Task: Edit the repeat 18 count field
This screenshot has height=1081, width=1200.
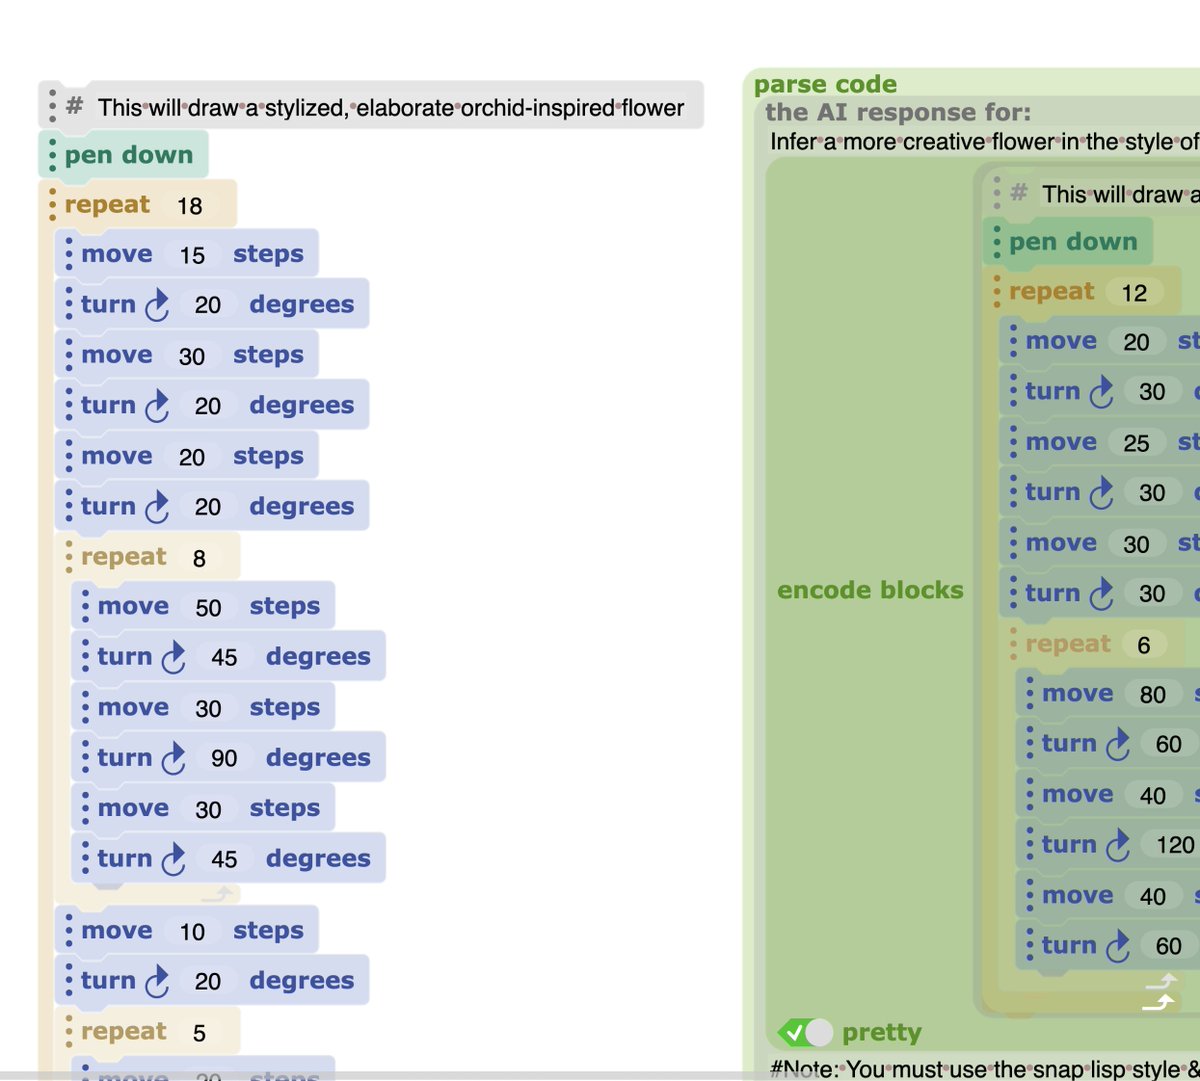Action: coord(190,206)
